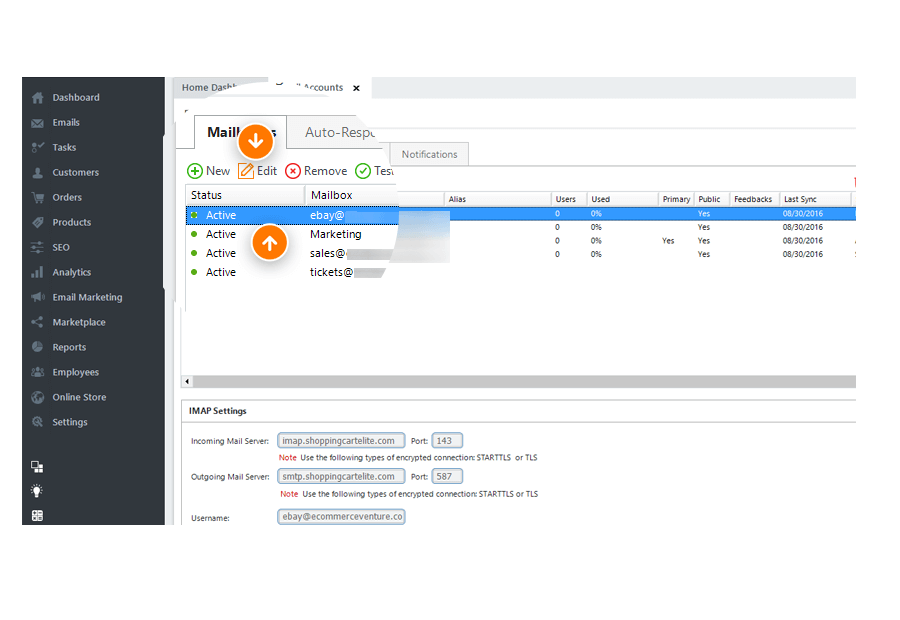Viewport: 900px width, 620px height.
Task: Close the Accounts tab
Action: pyautogui.click(x=356, y=88)
